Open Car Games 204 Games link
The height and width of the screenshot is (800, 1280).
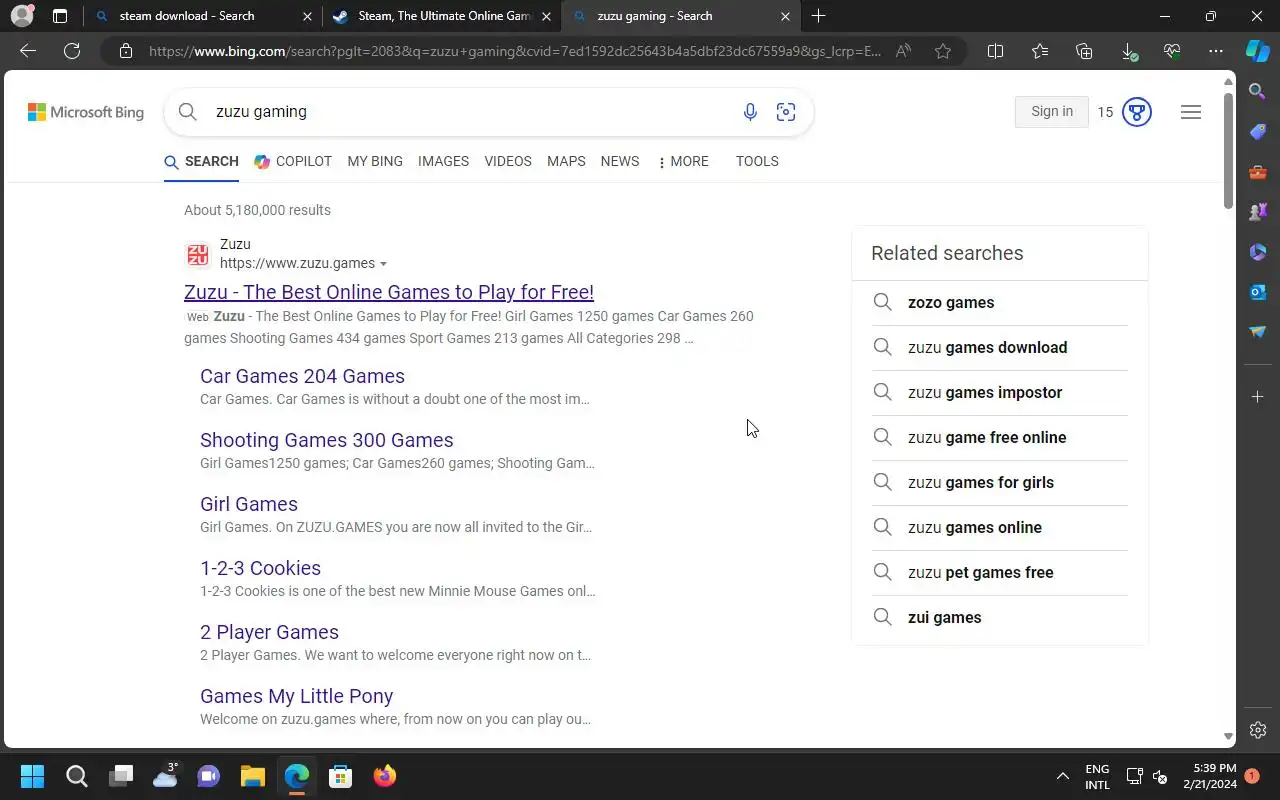pyautogui.click(x=302, y=376)
